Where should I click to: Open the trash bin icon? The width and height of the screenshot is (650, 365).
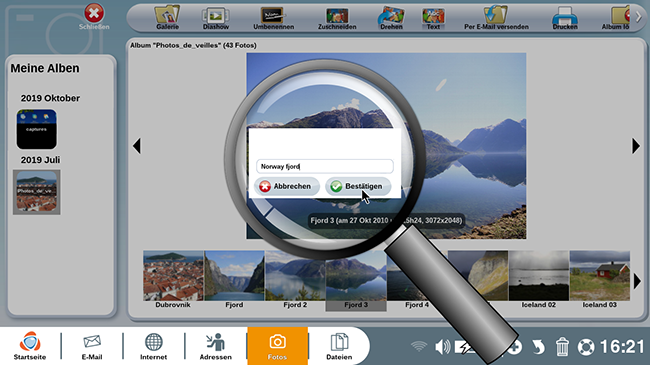pos(562,346)
